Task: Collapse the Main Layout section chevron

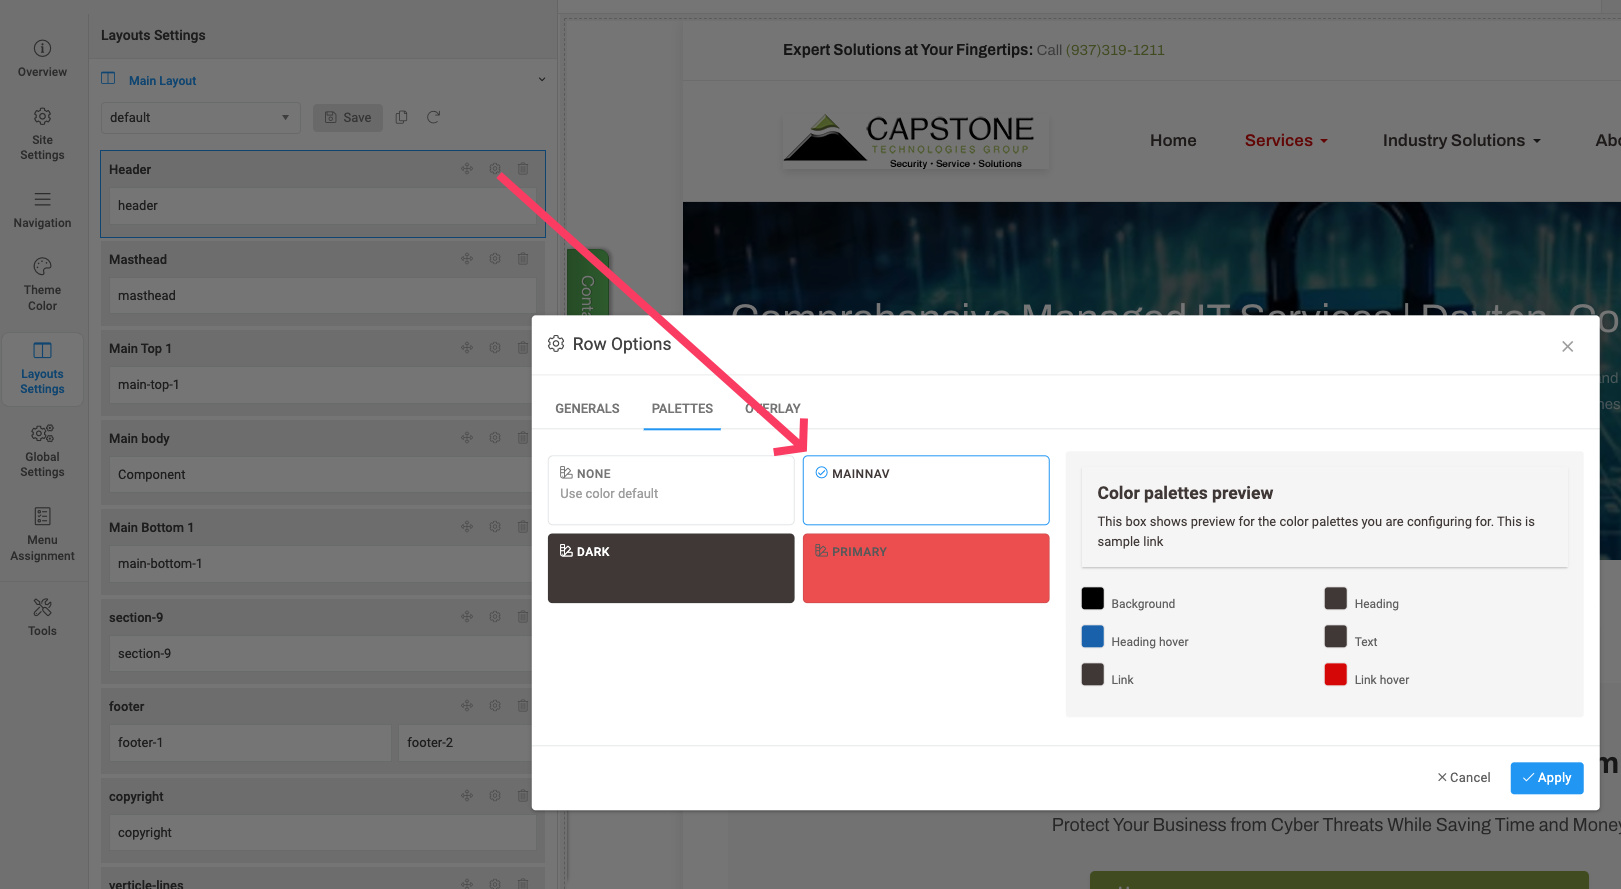Action: [542, 80]
